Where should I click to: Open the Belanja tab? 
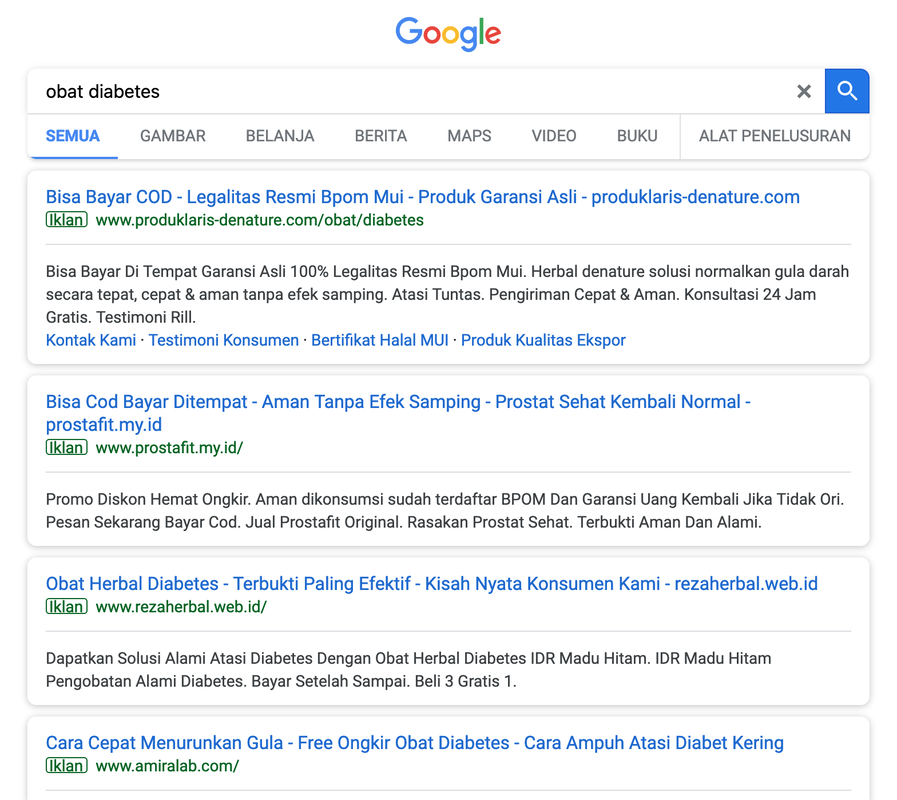[280, 136]
